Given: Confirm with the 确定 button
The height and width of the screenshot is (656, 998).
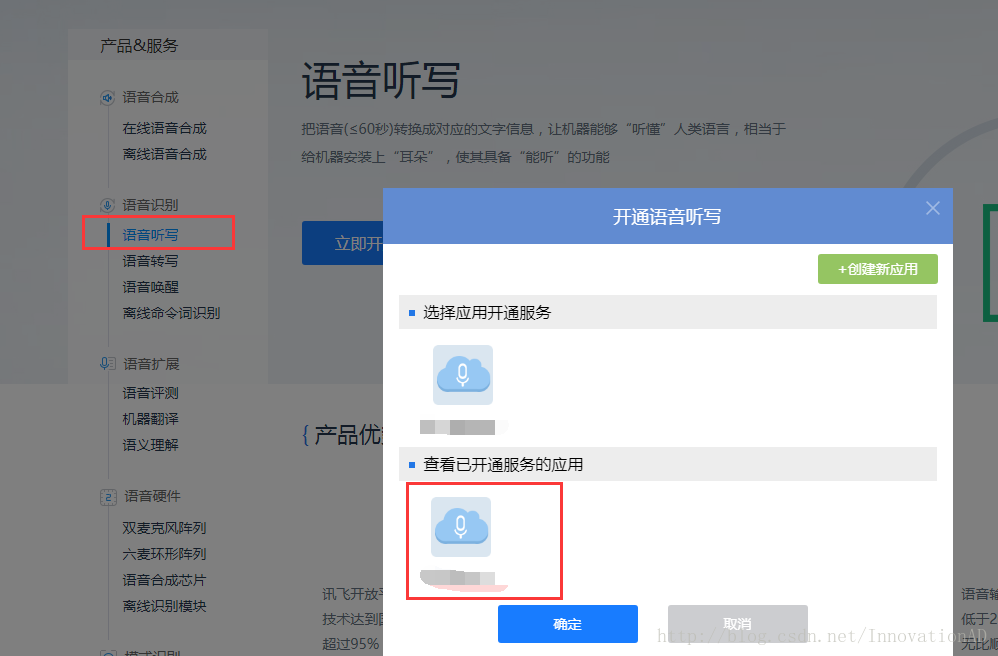Looking at the screenshot, I should coord(568,624).
